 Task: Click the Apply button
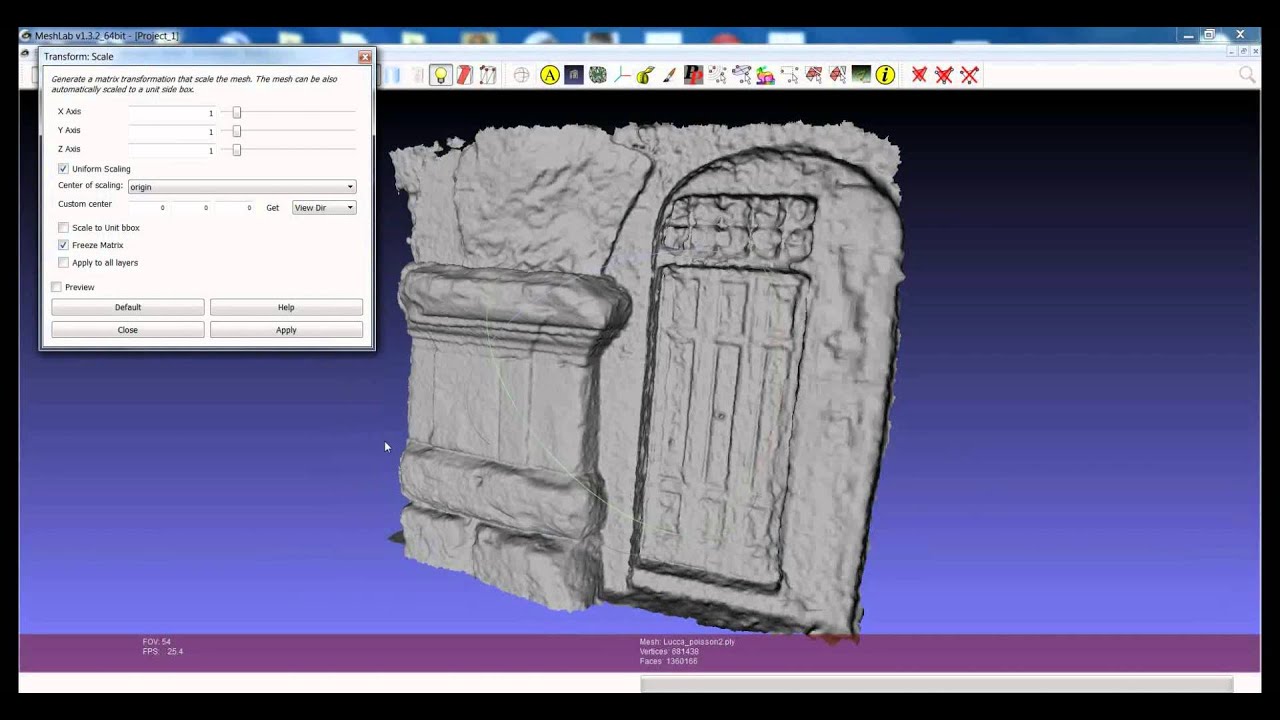click(x=286, y=330)
